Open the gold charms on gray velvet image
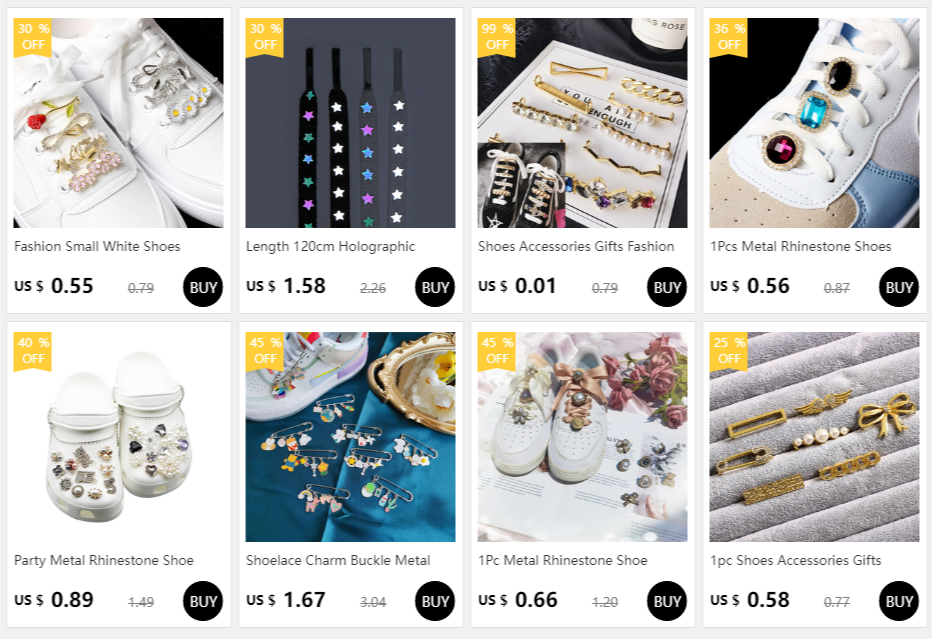Viewport: 932px width, 639px height. pyautogui.click(x=814, y=437)
